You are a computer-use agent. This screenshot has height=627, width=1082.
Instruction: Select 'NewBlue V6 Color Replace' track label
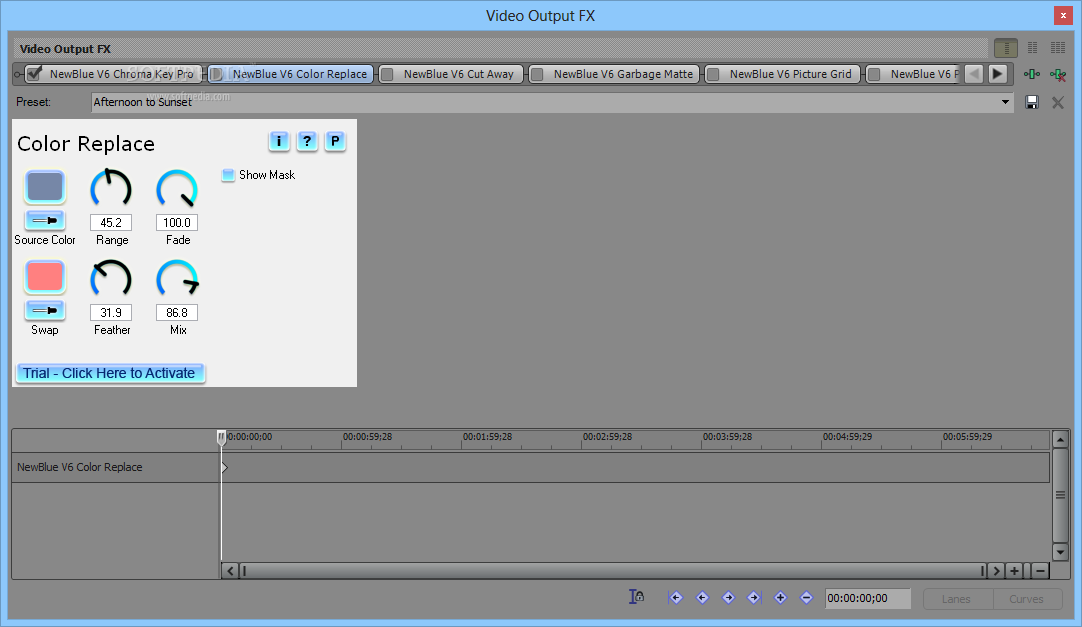pos(80,467)
